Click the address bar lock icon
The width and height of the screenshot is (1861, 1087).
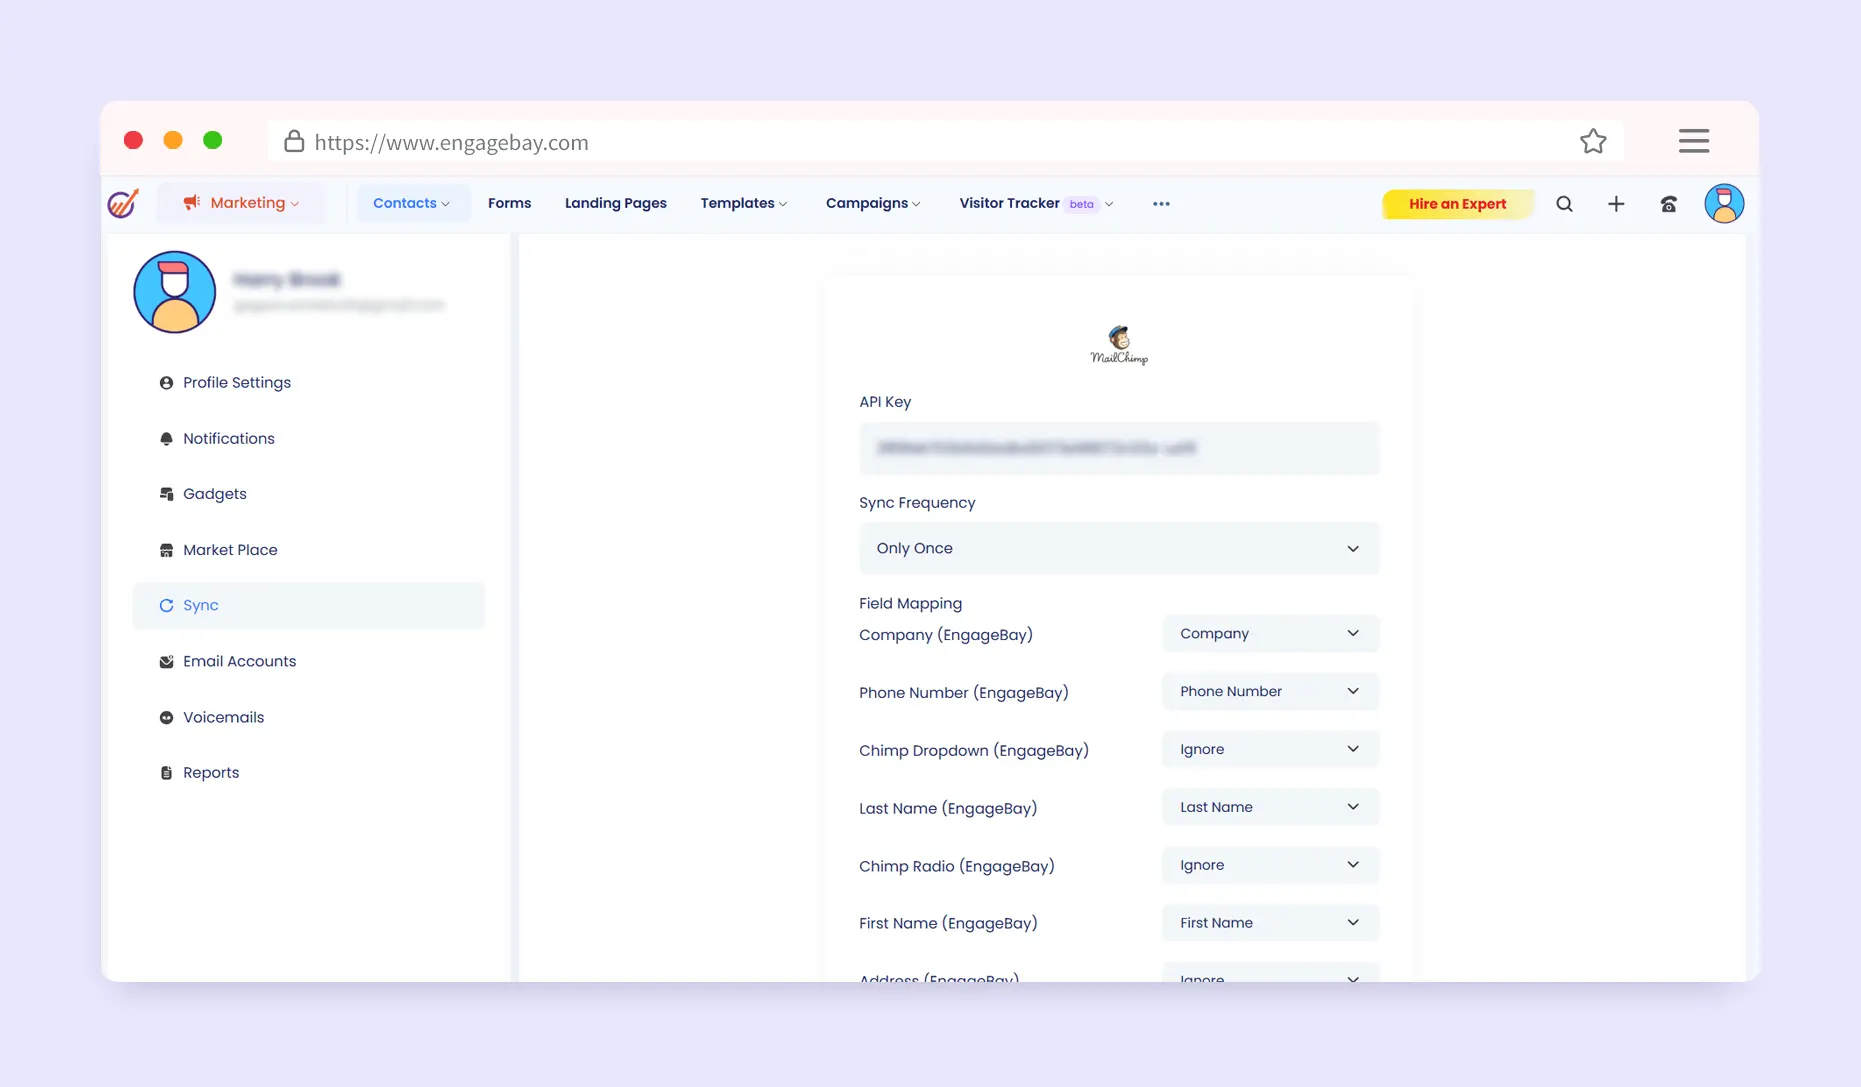pos(294,141)
